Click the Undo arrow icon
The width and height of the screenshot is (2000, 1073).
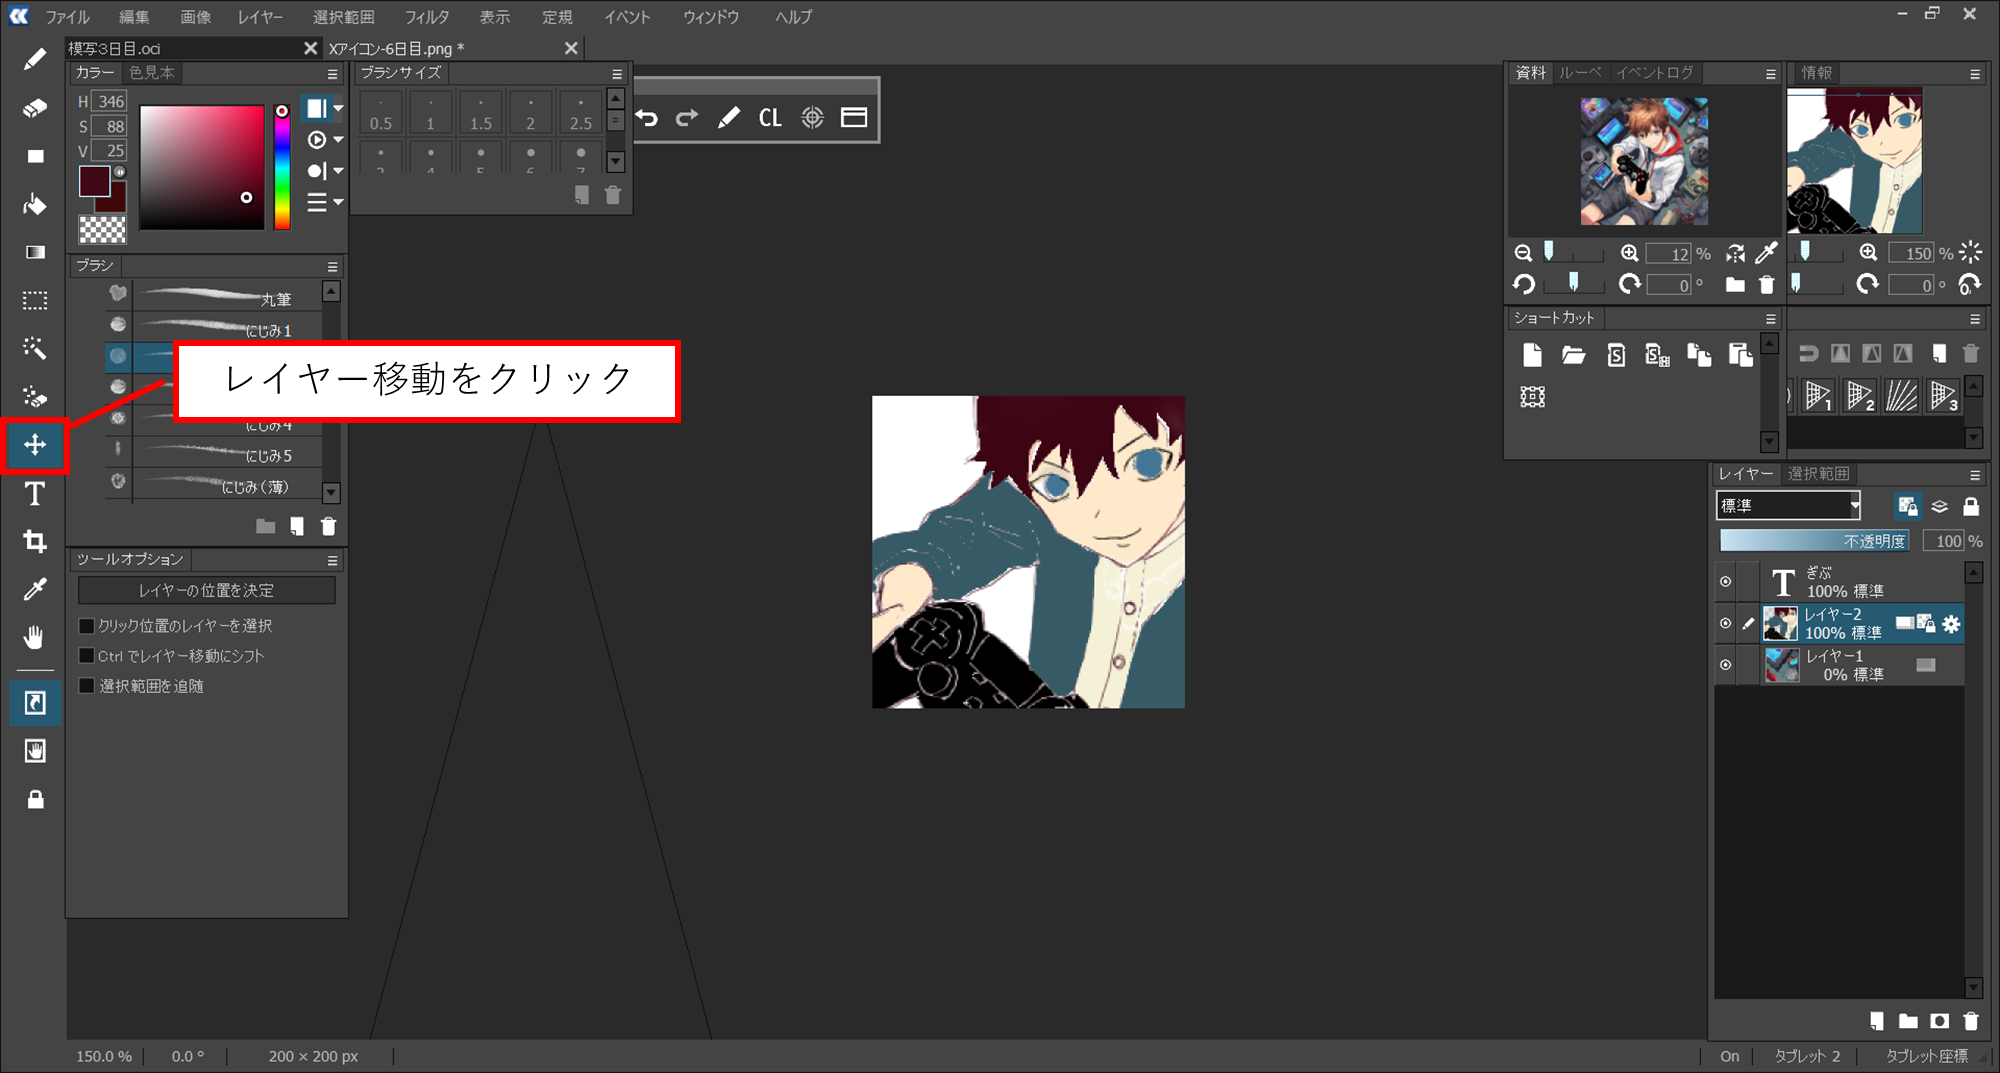647,118
